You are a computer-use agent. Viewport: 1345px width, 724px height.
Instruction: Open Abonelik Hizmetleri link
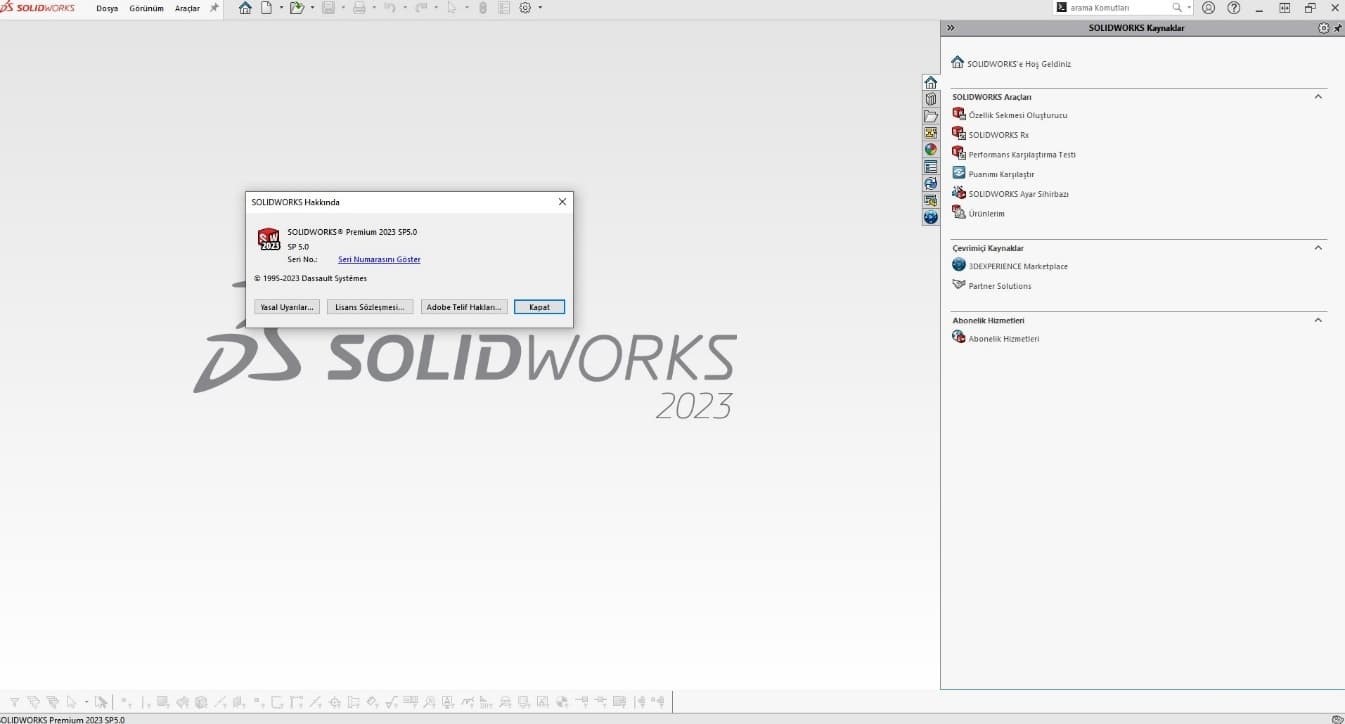(1004, 339)
